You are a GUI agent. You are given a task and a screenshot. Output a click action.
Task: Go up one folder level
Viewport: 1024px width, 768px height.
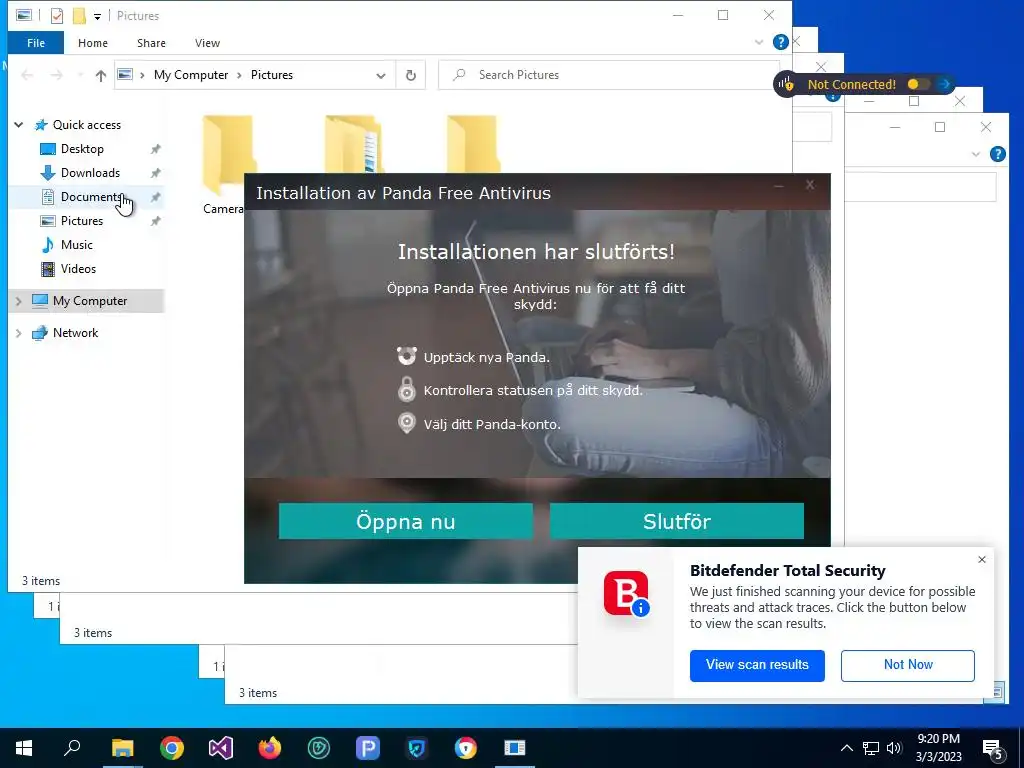coord(101,75)
